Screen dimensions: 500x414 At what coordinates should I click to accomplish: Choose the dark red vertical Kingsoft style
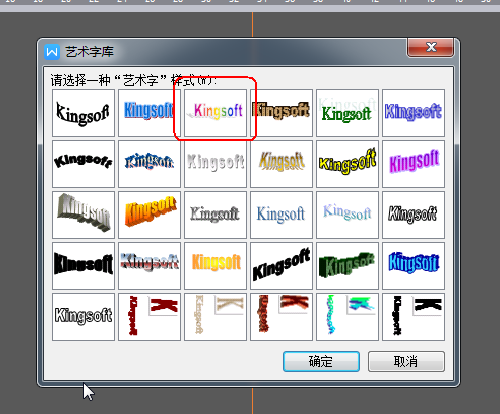[149, 317]
